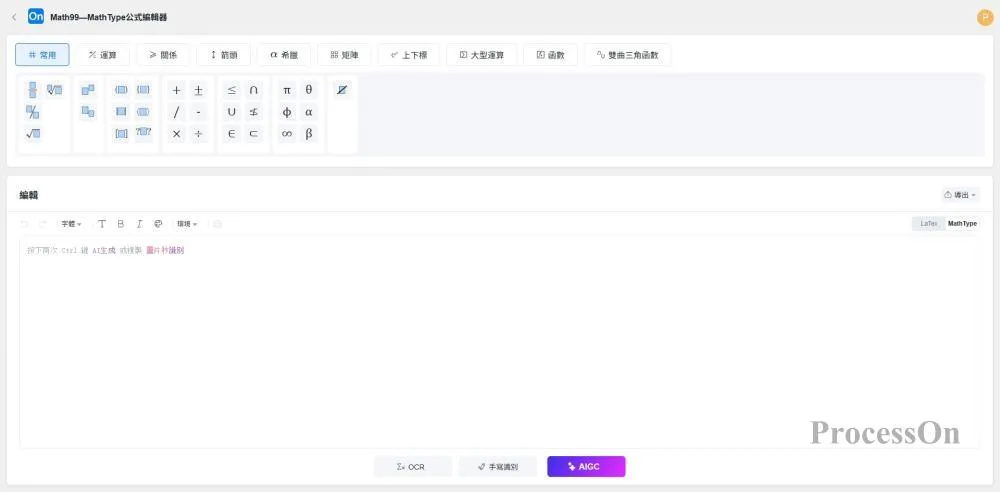The width and height of the screenshot is (1000, 492).
Task: Open the 希臘 Greek letters tab
Action: (284, 55)
